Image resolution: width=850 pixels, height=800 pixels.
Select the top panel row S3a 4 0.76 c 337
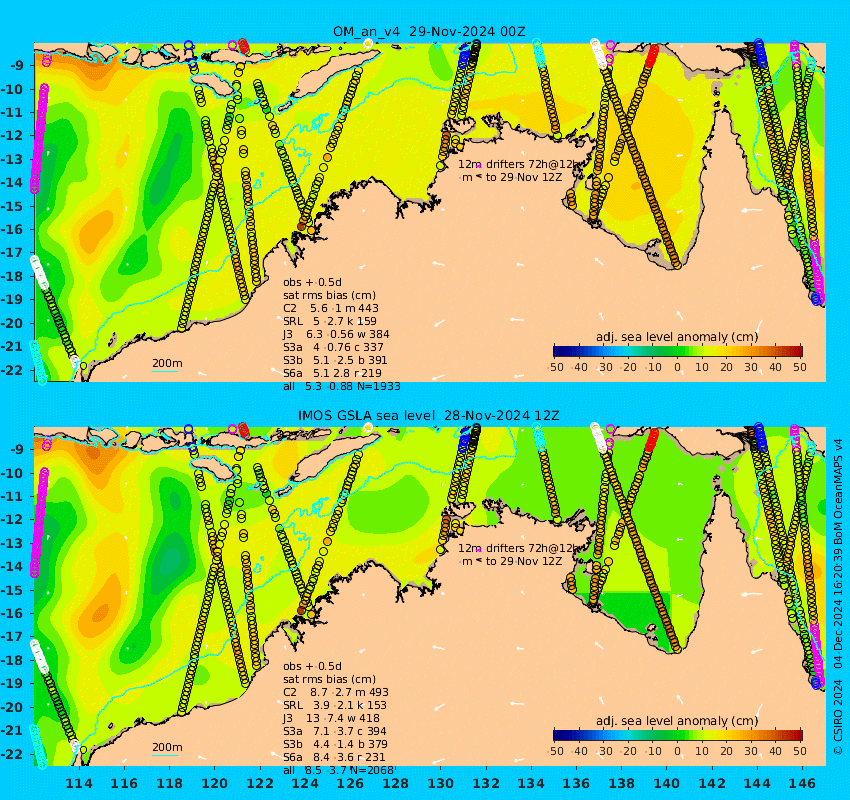pos(333,347)
